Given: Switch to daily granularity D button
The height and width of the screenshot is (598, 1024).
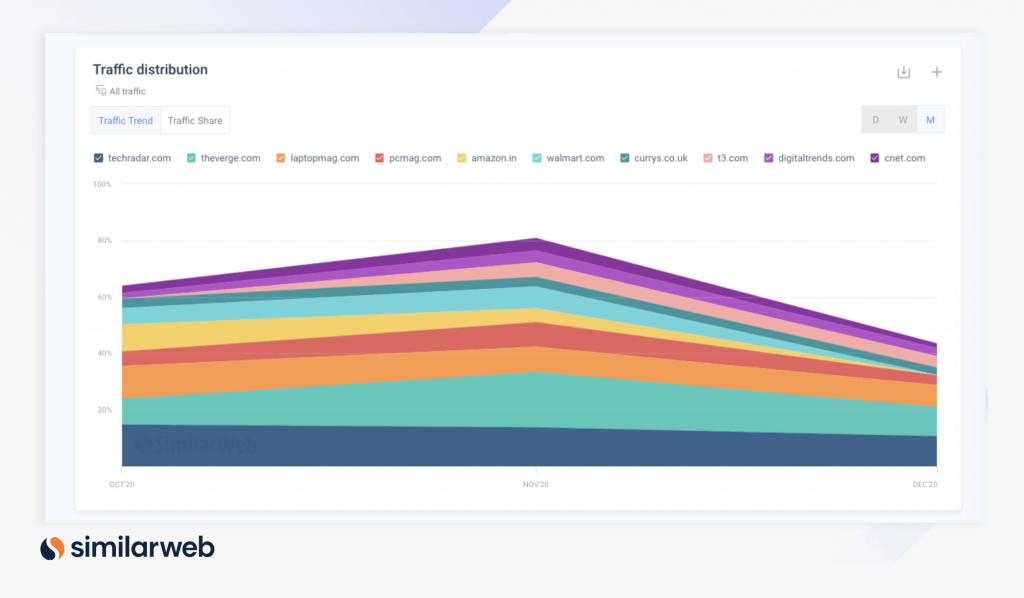Looking at the screenshot, I should coord(876,120).
